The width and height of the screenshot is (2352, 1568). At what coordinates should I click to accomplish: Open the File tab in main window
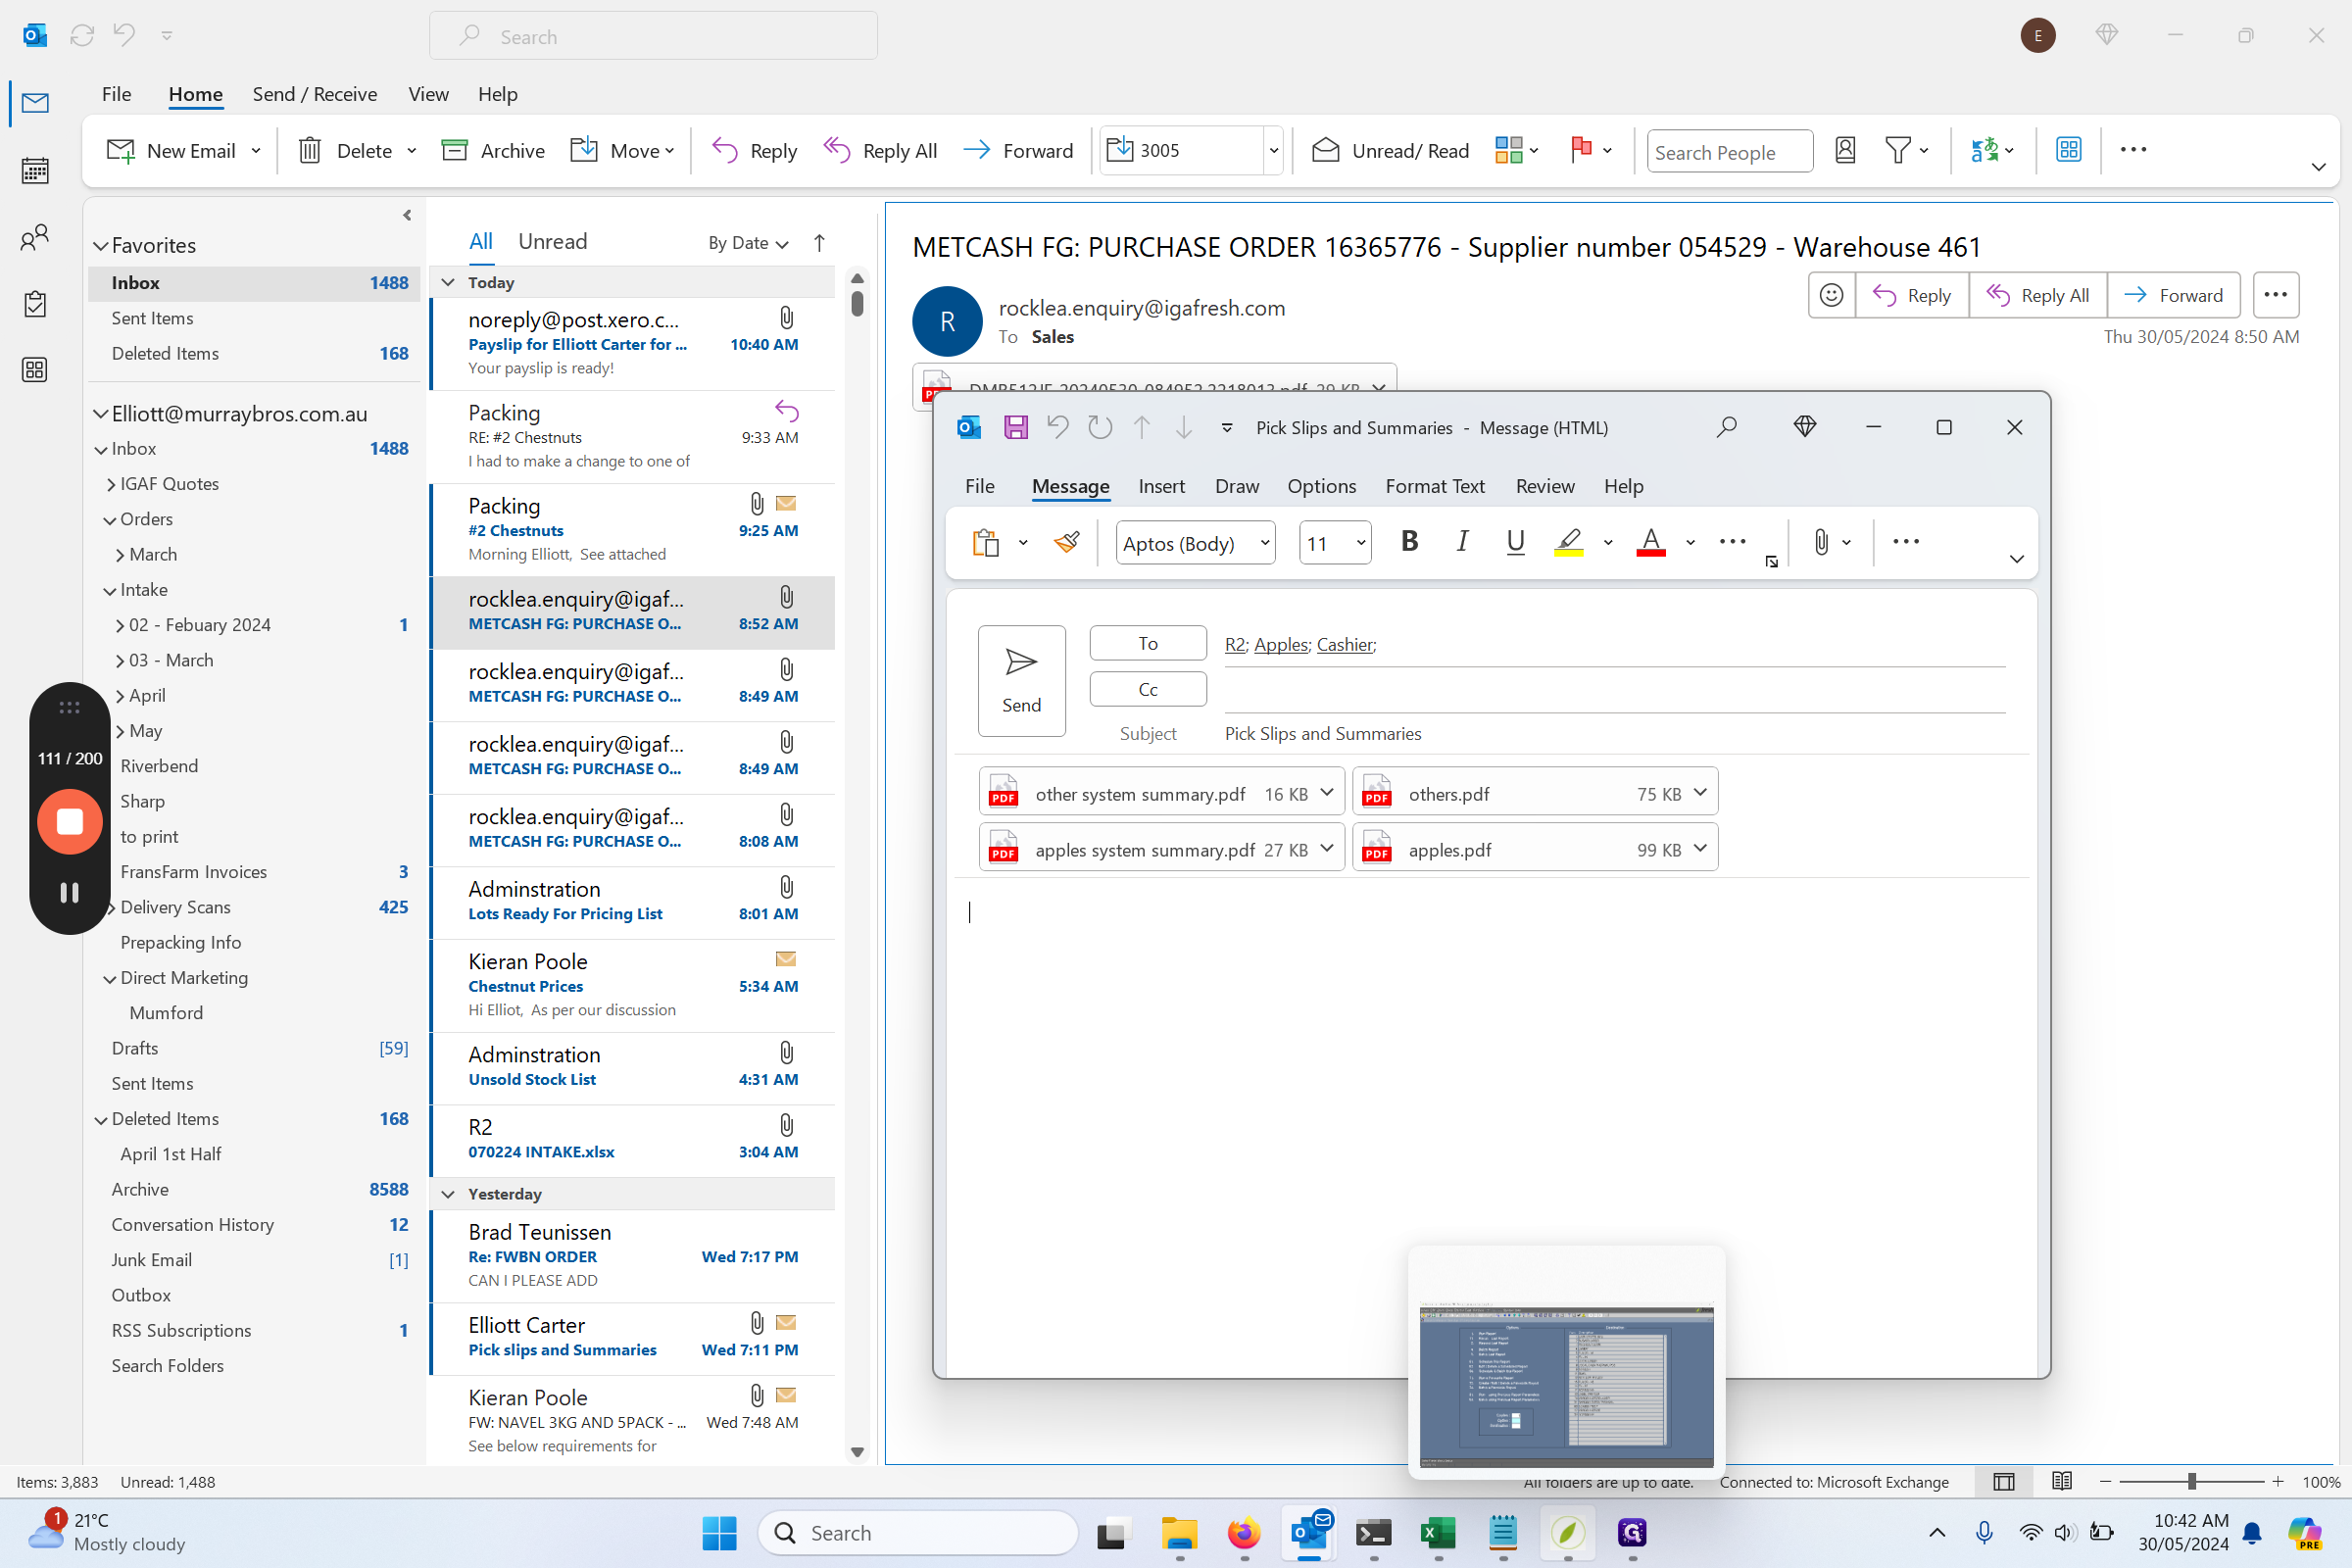click(116, 94)
